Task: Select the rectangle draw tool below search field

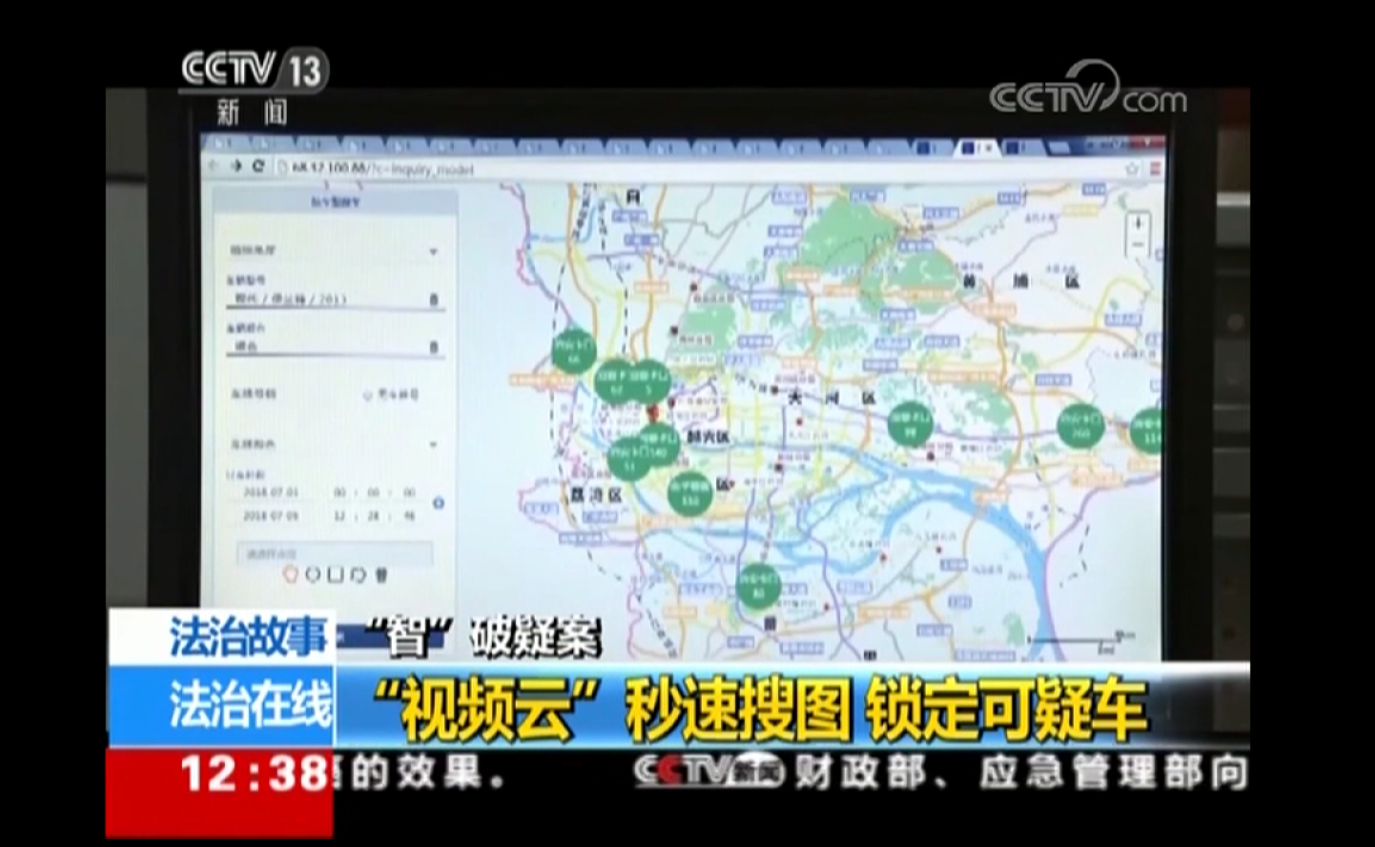Action: [x=335, y=575]
